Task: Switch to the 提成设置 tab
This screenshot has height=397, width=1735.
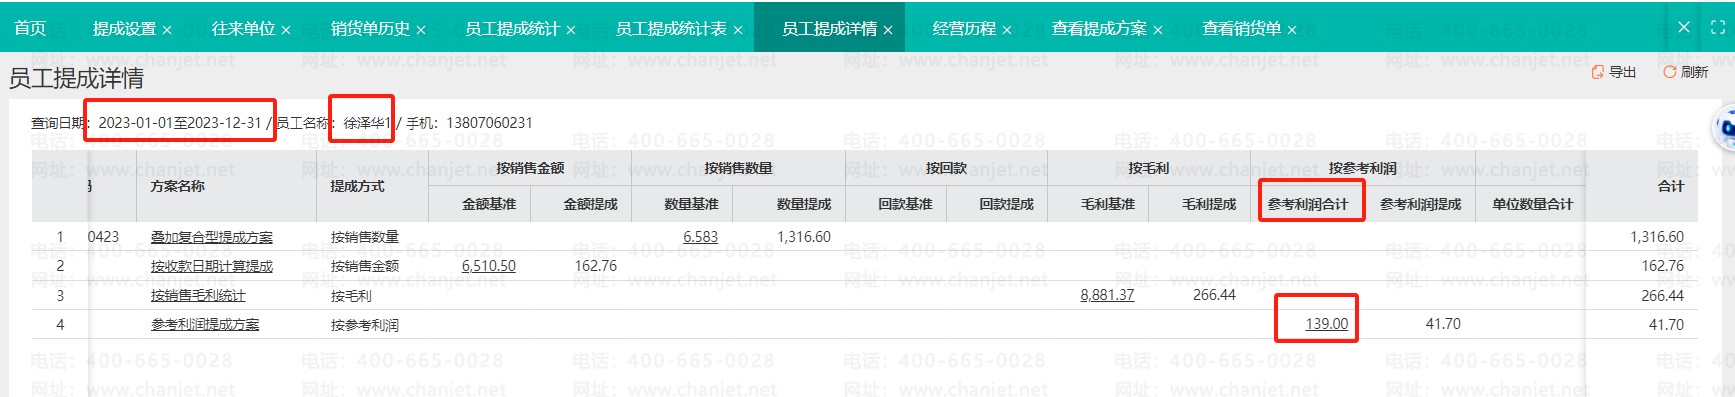Action: [x=125, y=29]
